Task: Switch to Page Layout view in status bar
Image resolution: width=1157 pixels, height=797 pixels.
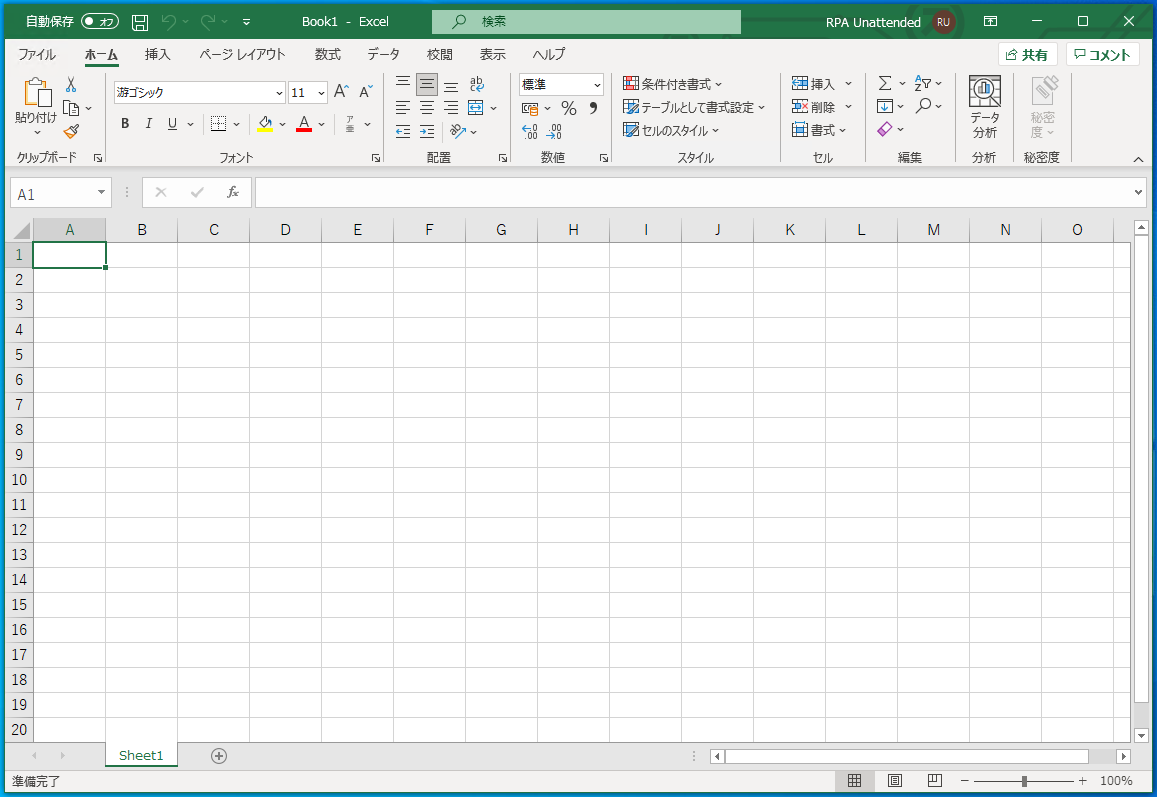Action: (x=895, y=781)
